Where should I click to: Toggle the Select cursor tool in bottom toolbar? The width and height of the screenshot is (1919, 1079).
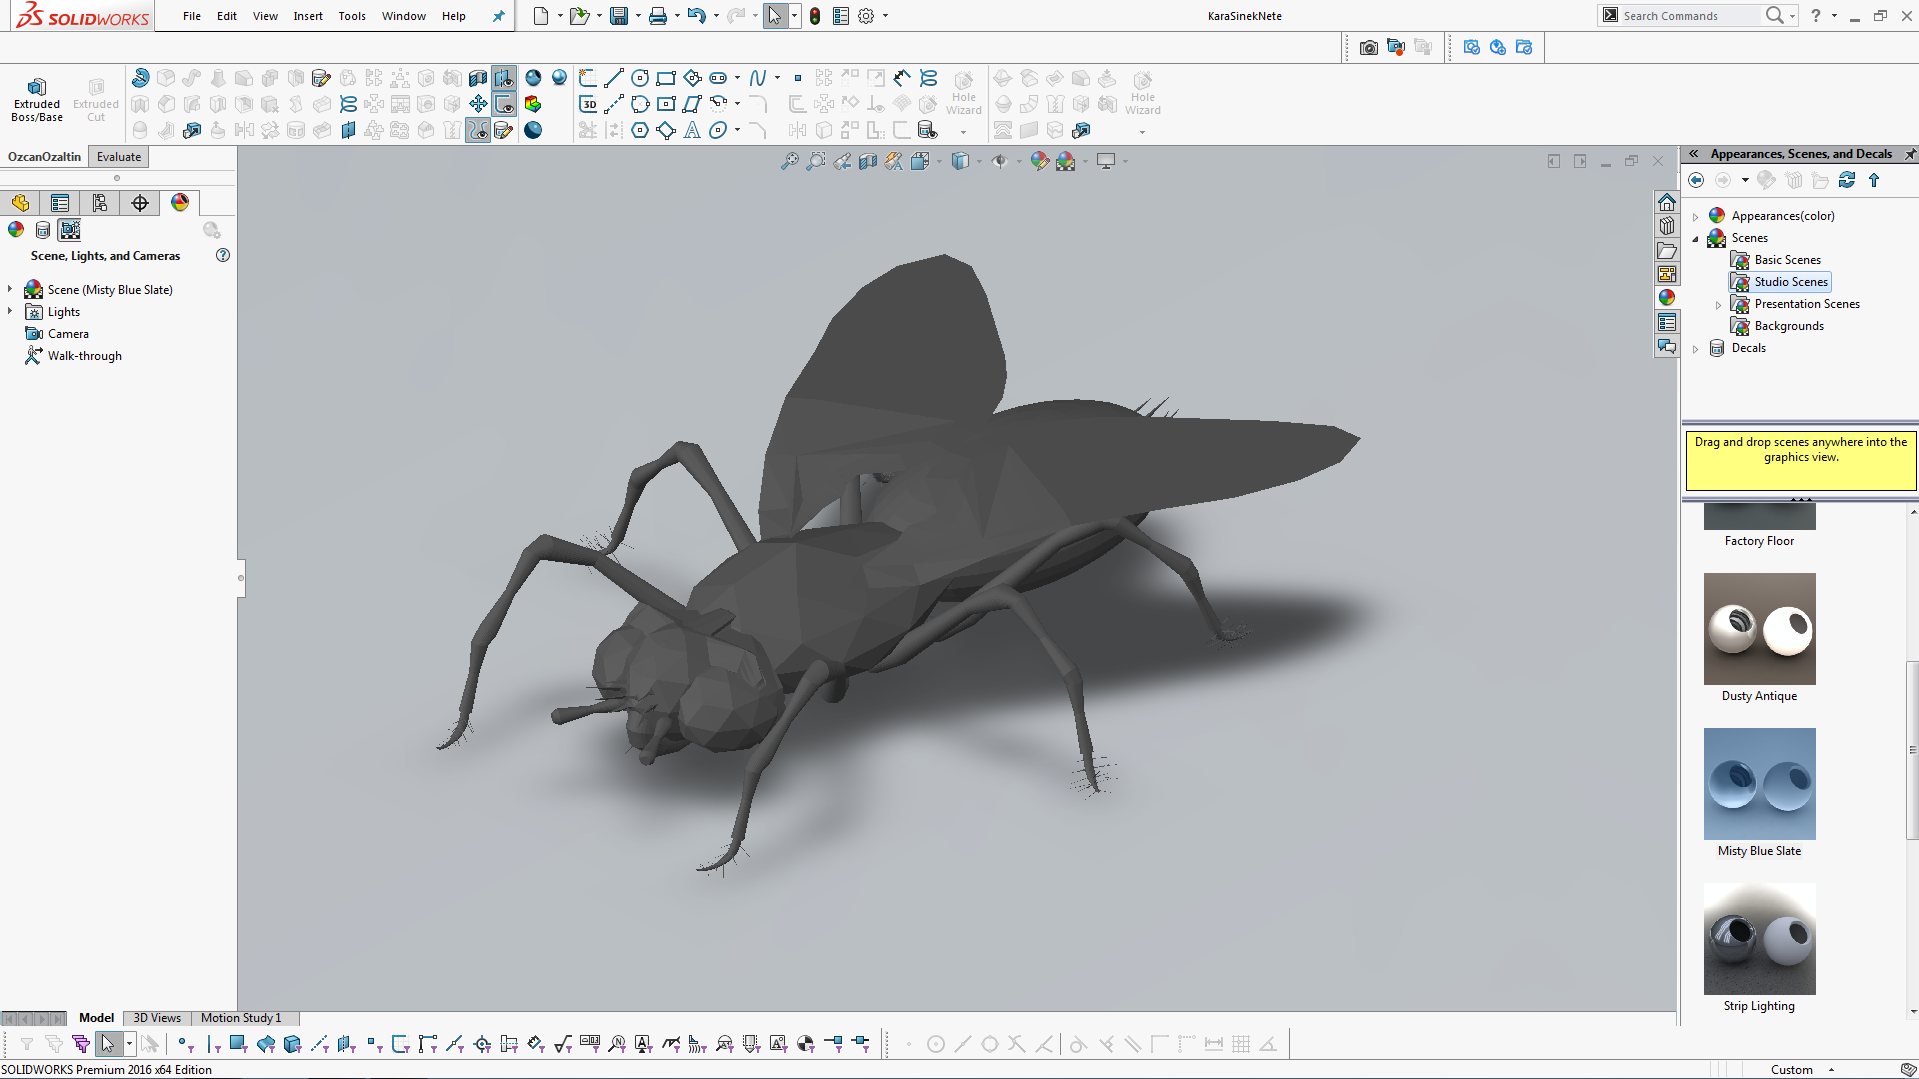coord(108,1044)
